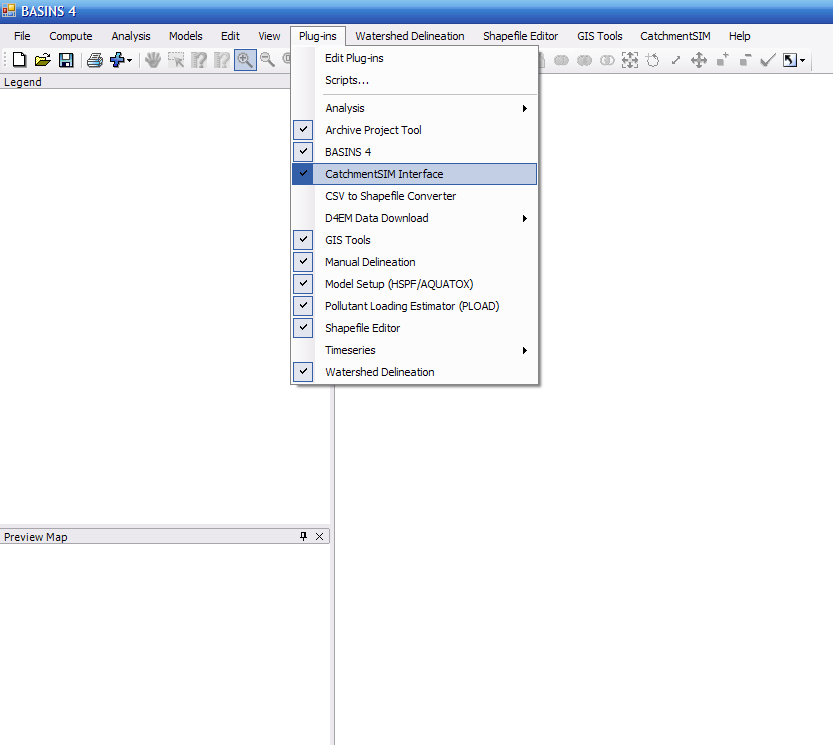Click the blue plus Add Layer icon
Image resolution: width=833 pixels, height=745 pixels.
pos(119,60)
